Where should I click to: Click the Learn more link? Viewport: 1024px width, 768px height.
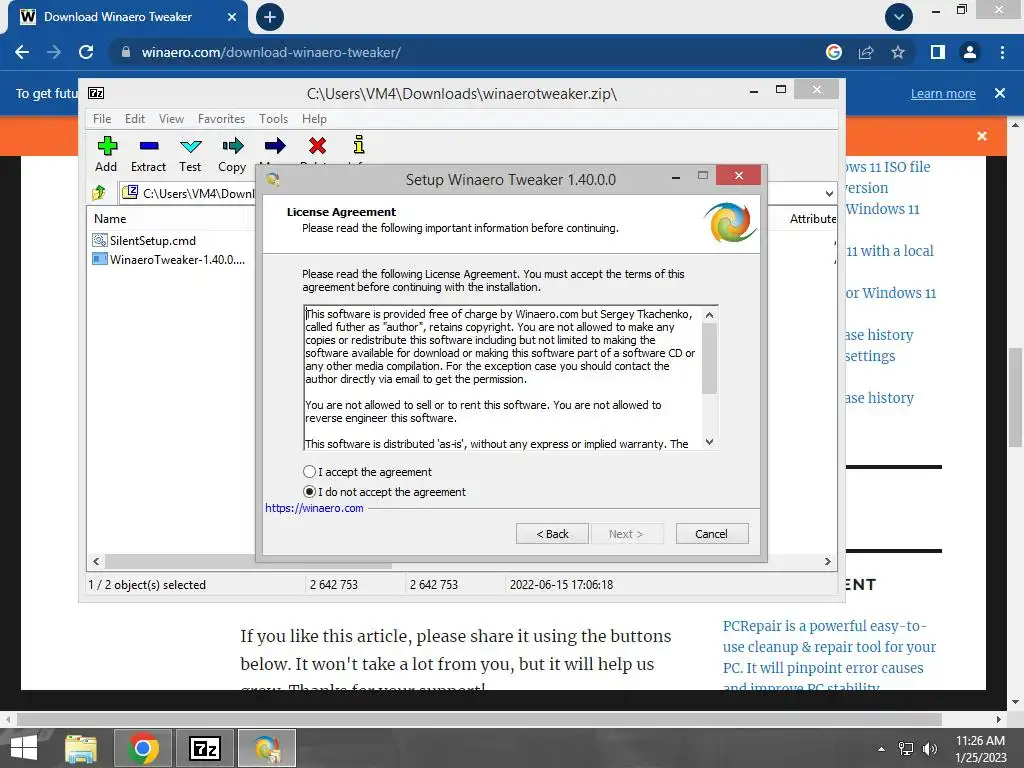coord(943,93)
